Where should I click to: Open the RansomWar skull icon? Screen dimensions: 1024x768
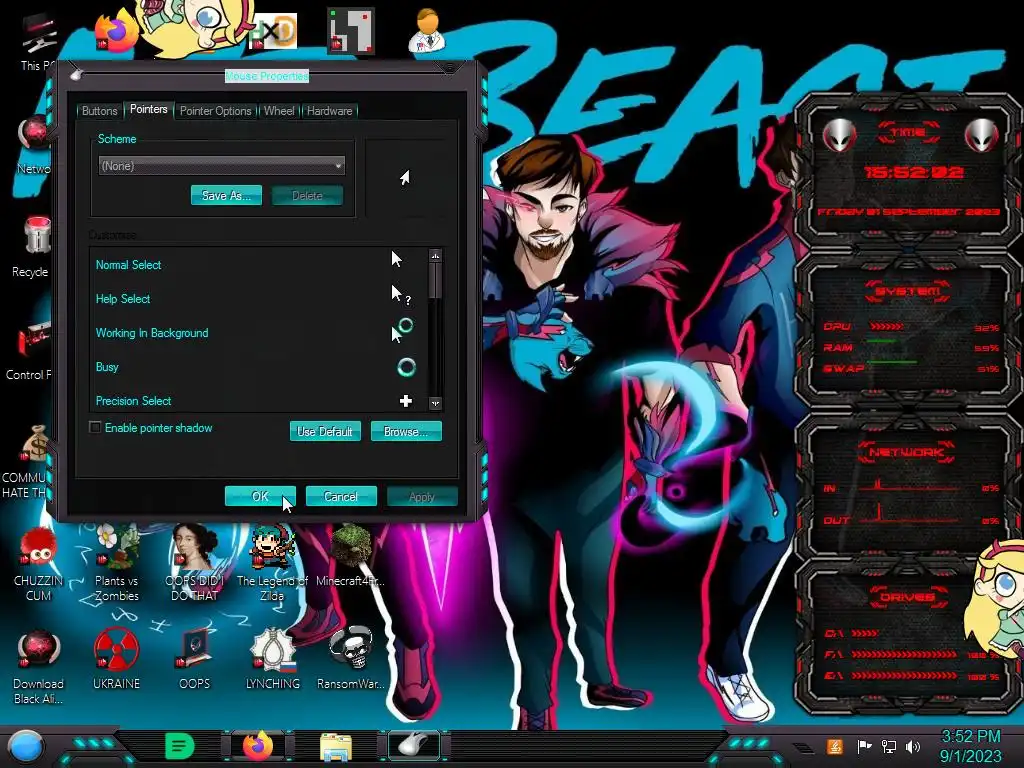pyautogui.click(x=351, y=658)
